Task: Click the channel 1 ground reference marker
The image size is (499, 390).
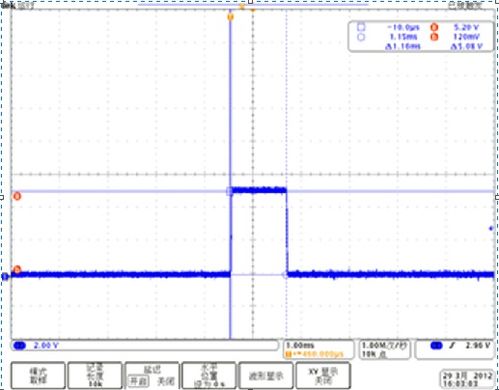Action: pyautogui.click(x=5, y=276)
